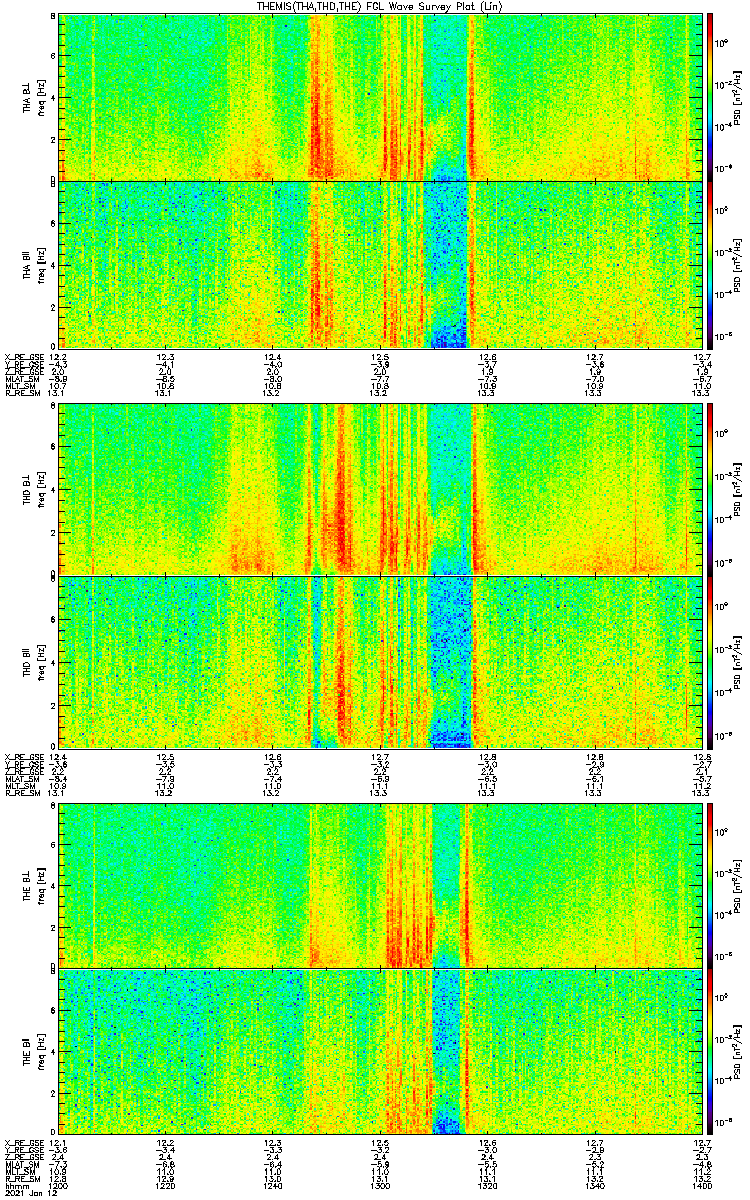Click the THEMIS FGL Wave Survey Plot title
This screenshot has width=750, height=1200.
pos(379,6)
